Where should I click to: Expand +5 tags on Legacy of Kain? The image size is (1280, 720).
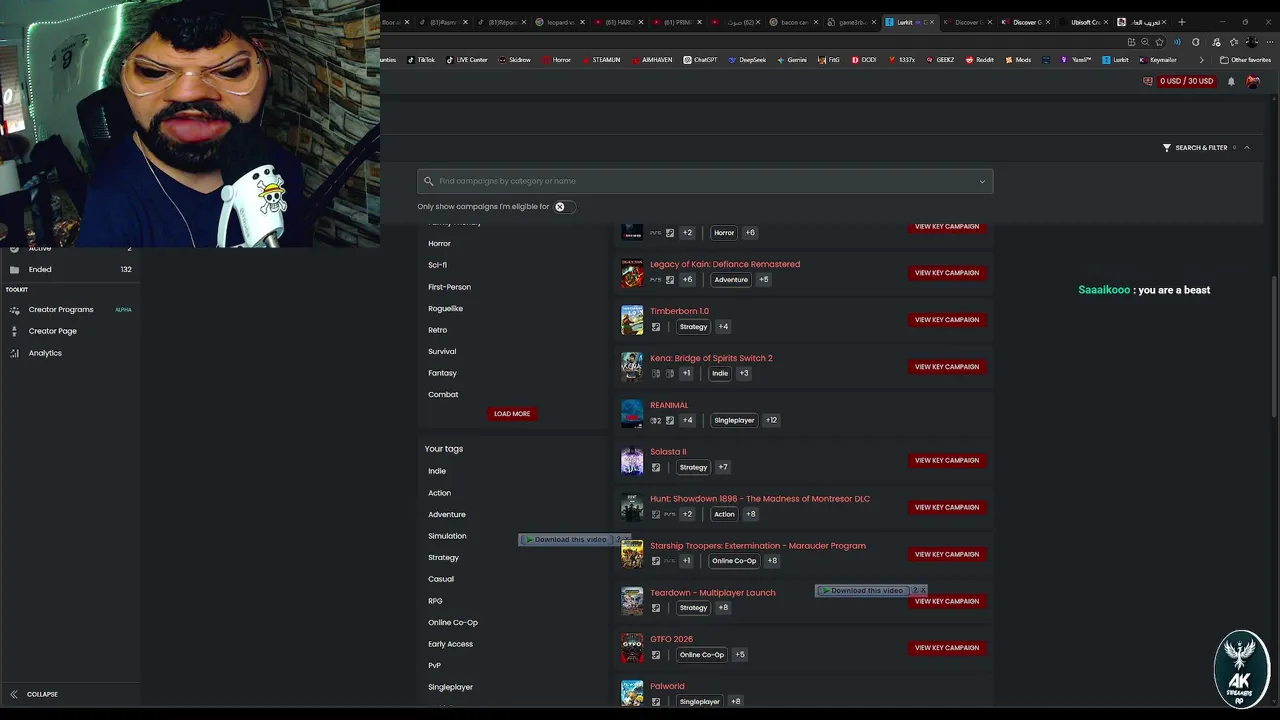764,280
